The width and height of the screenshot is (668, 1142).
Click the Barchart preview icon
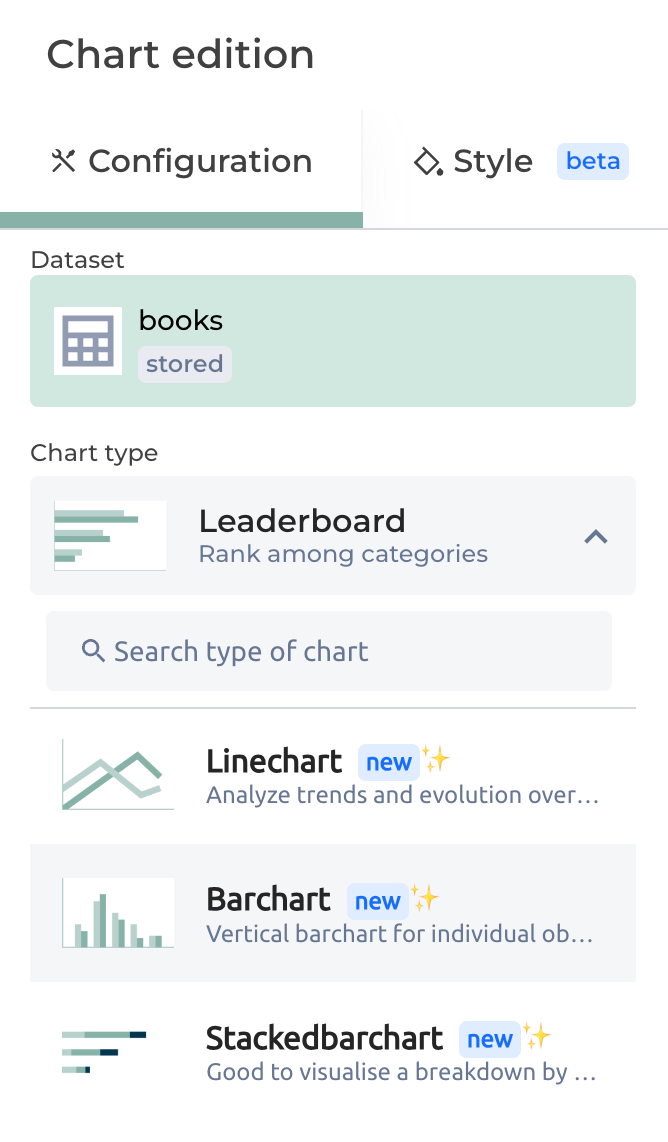click(x=118, y=913)
